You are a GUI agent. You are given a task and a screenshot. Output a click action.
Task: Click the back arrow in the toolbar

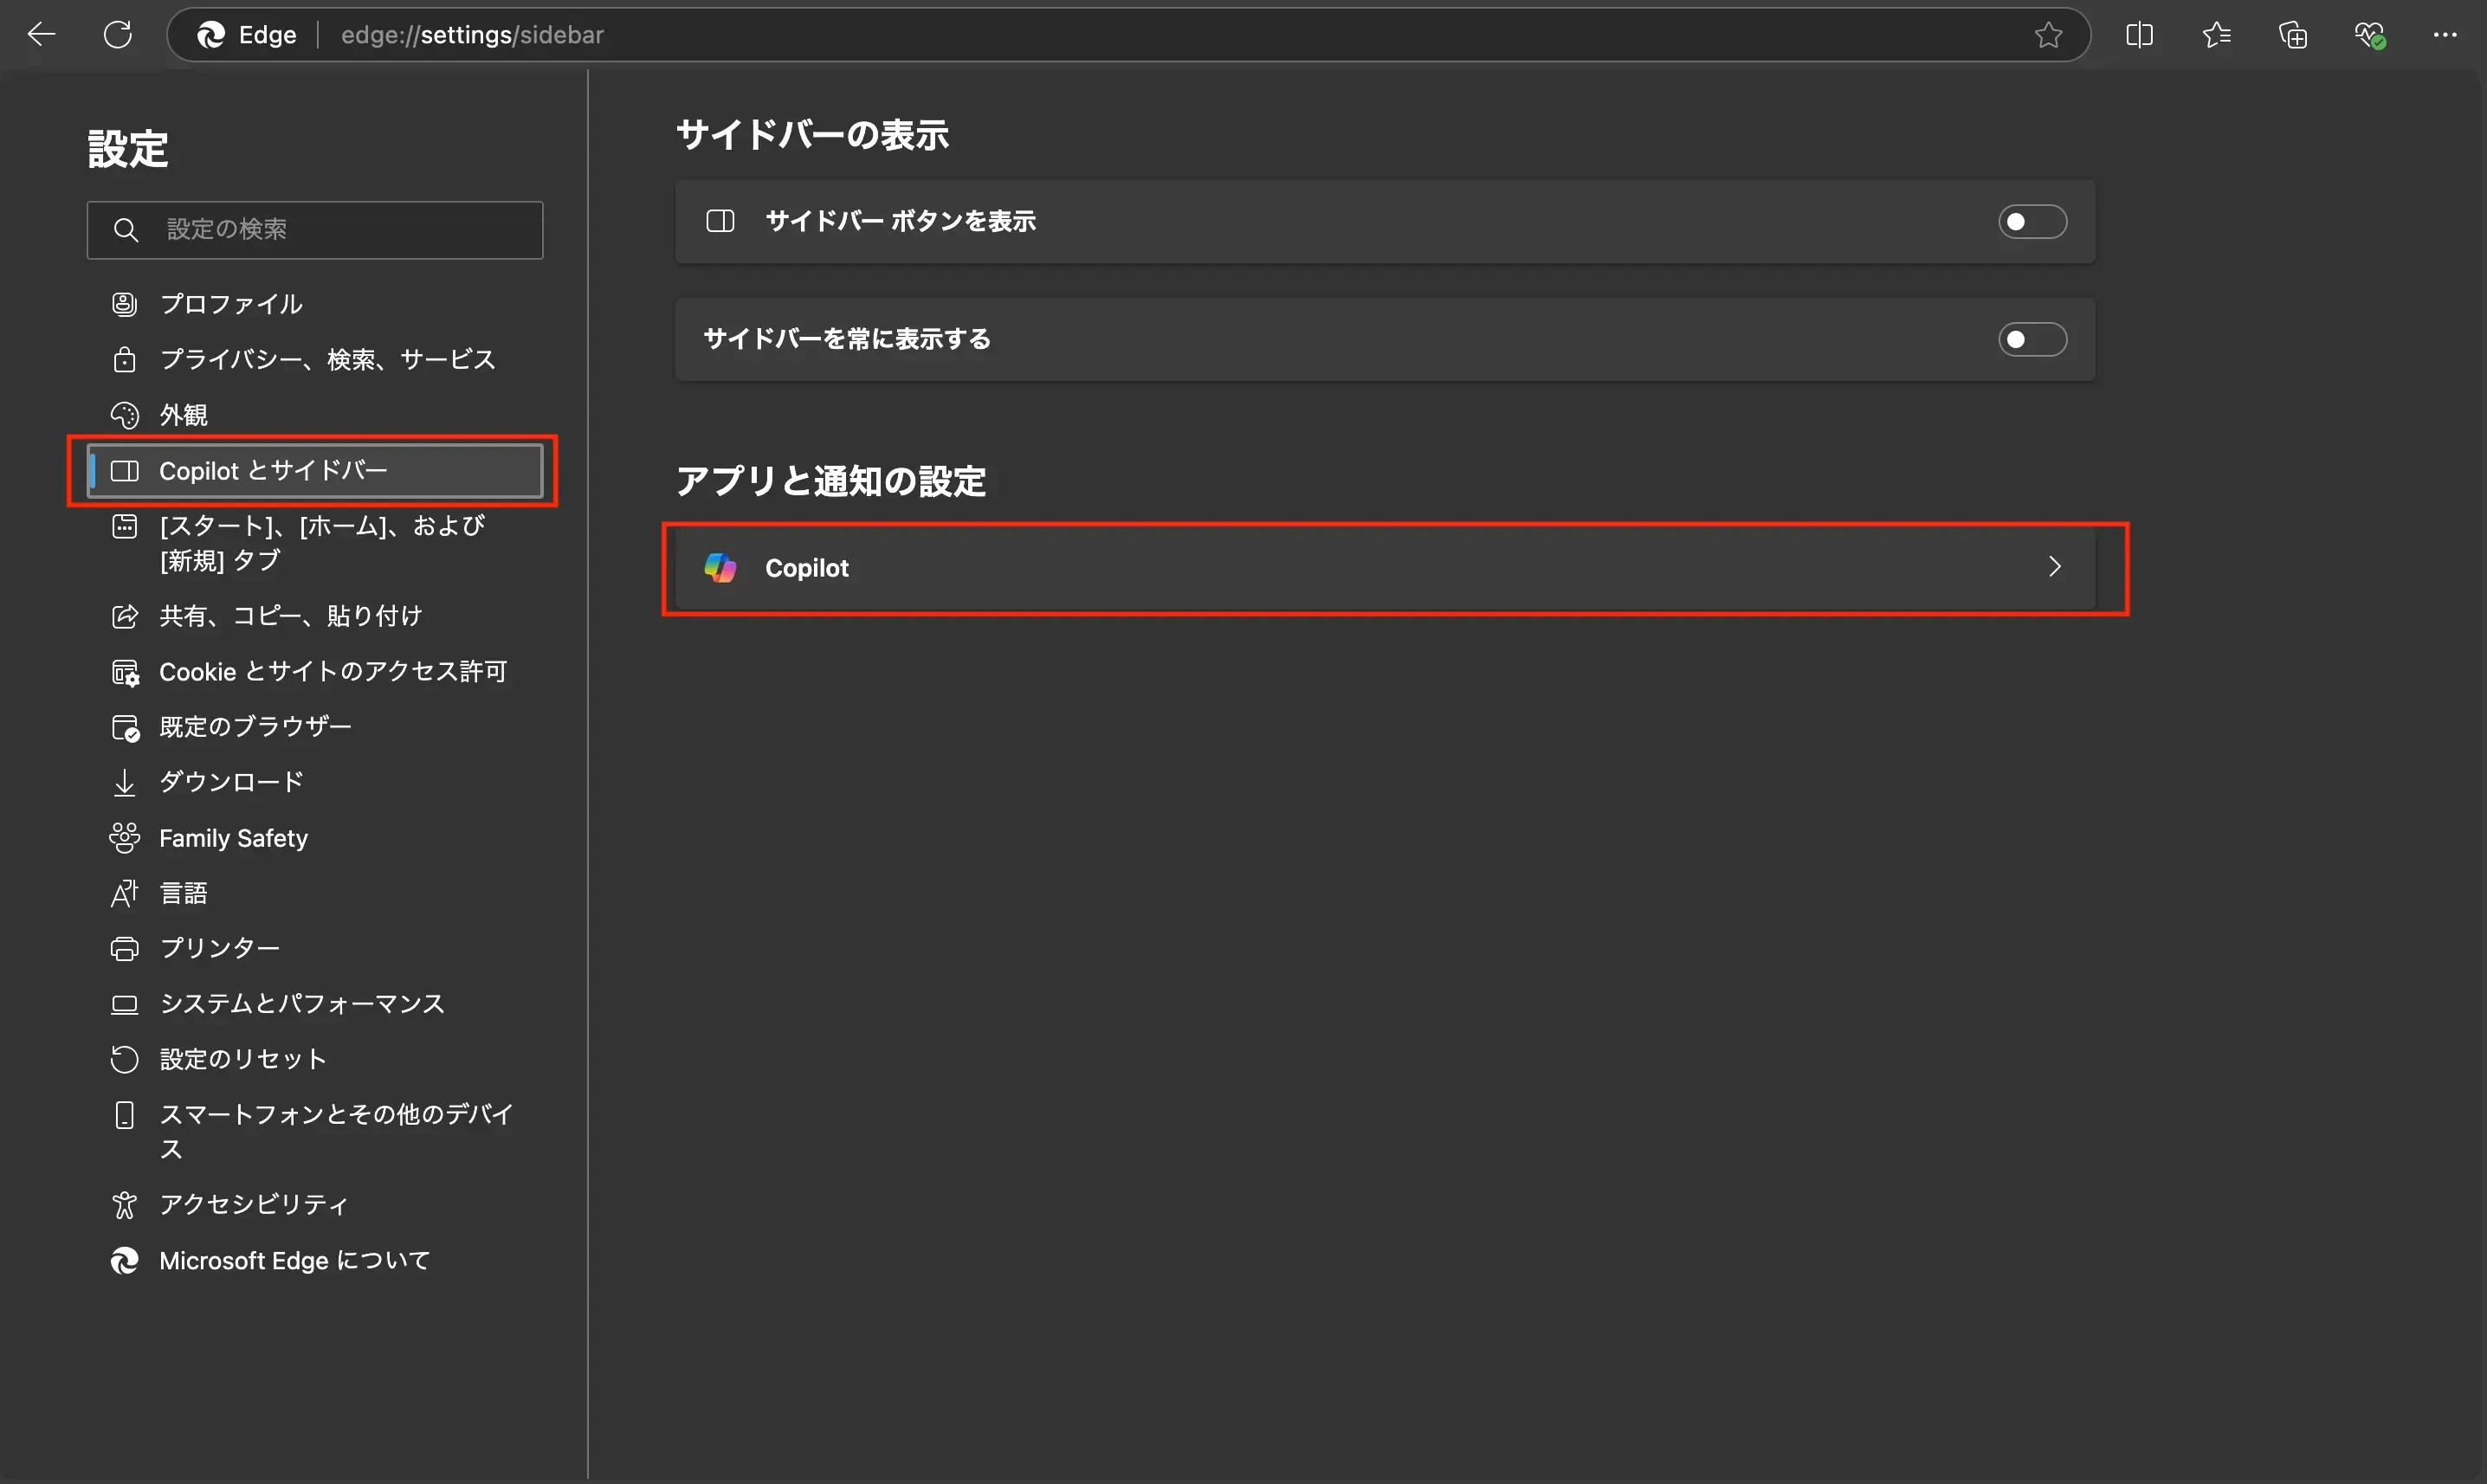pos(41,34)
